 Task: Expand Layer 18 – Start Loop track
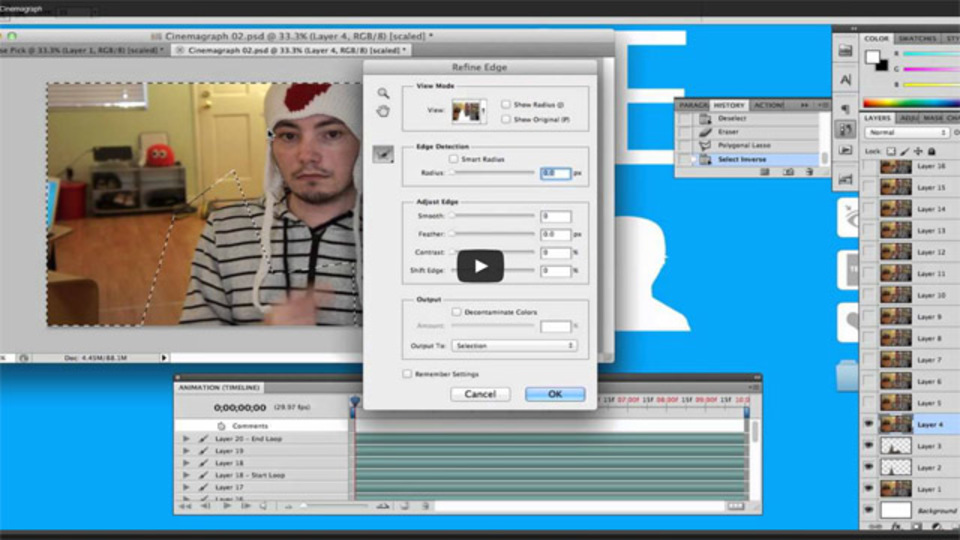point(186,476)
